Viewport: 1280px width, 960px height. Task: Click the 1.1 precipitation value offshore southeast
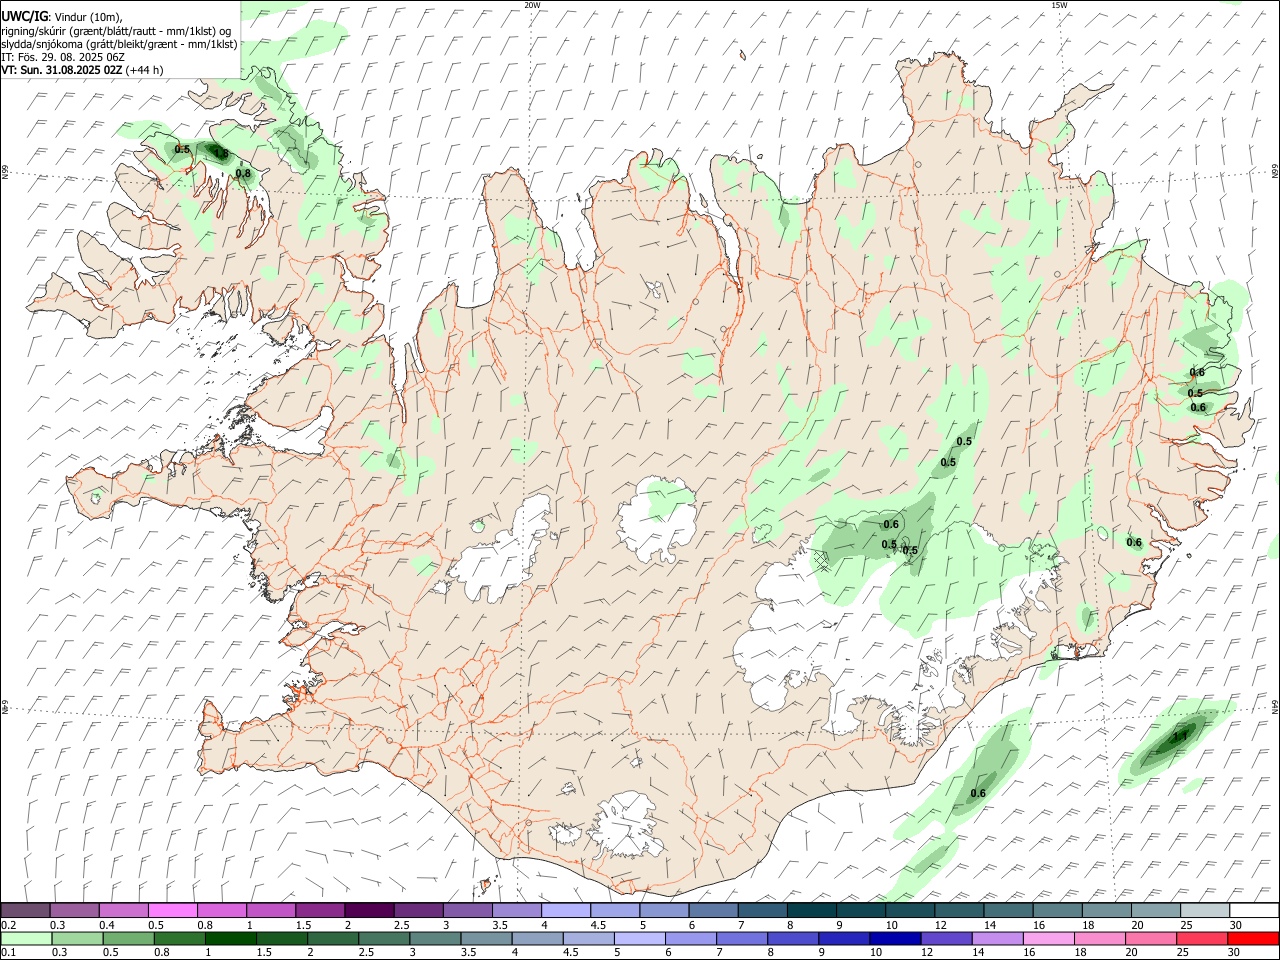tap(1179, 737)
